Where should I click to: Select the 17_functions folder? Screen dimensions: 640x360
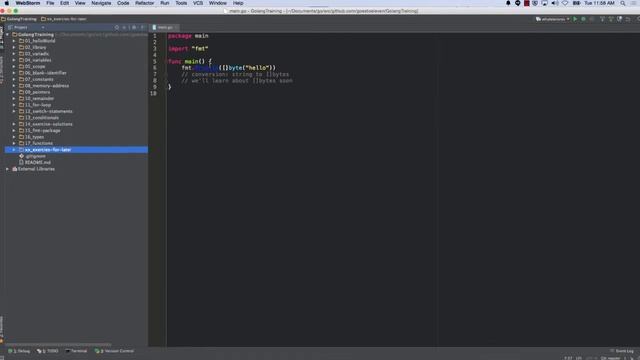[x=39, y=143]
